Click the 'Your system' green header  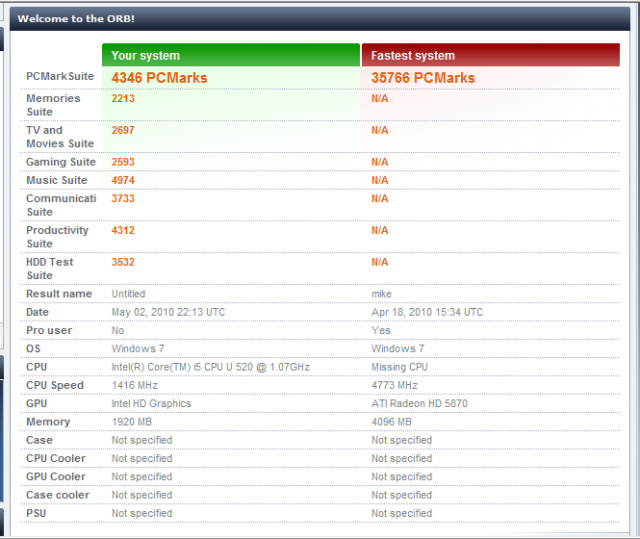point(231,55)
